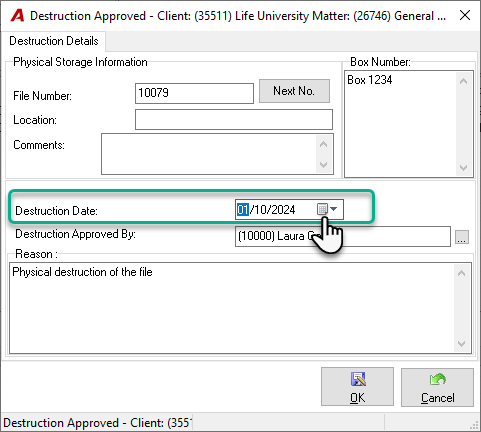
Task: Click the Destruction Approved By field
Action: pos(343,236)
